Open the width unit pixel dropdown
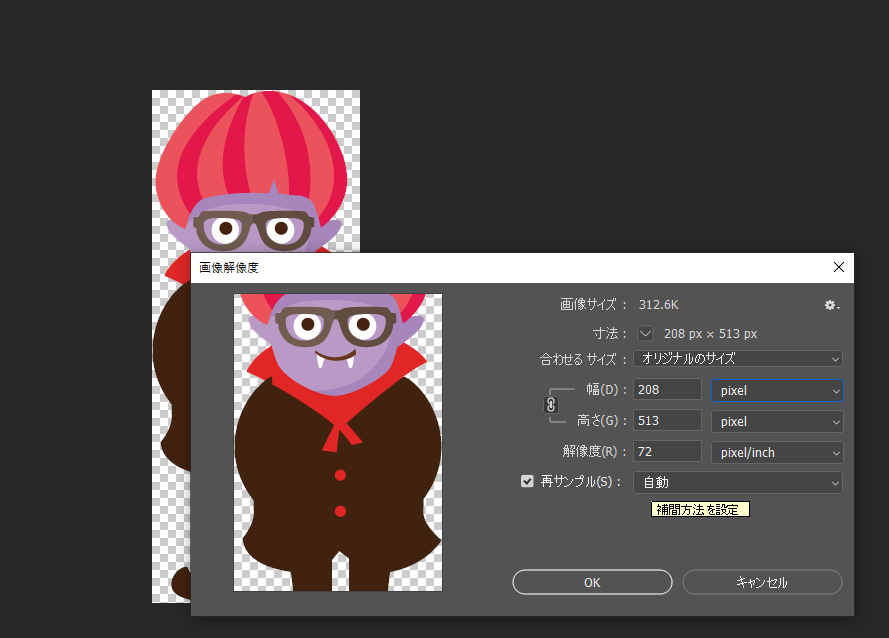The width and height of the screenshot is (889, 638). (776, 391)
